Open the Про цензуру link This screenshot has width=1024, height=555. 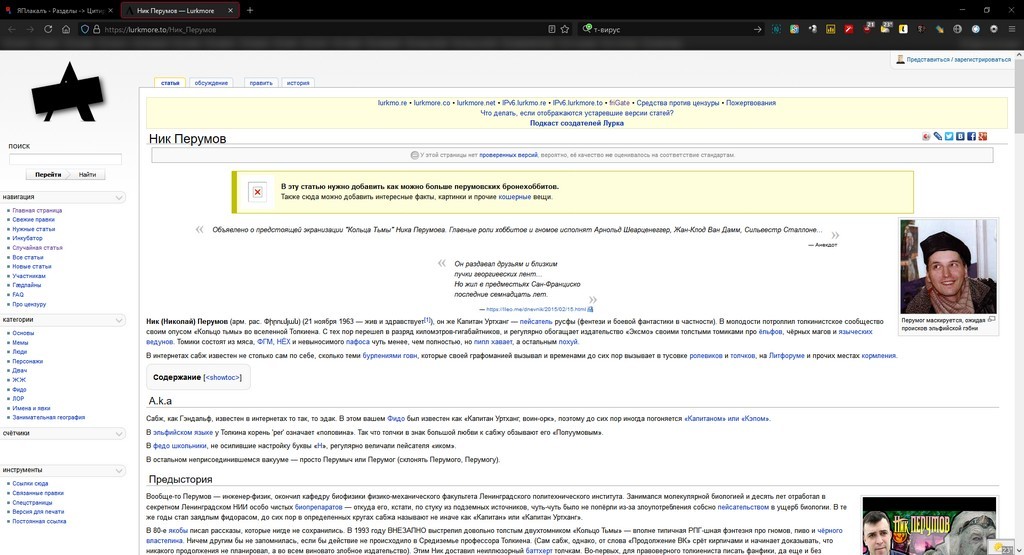29,304
